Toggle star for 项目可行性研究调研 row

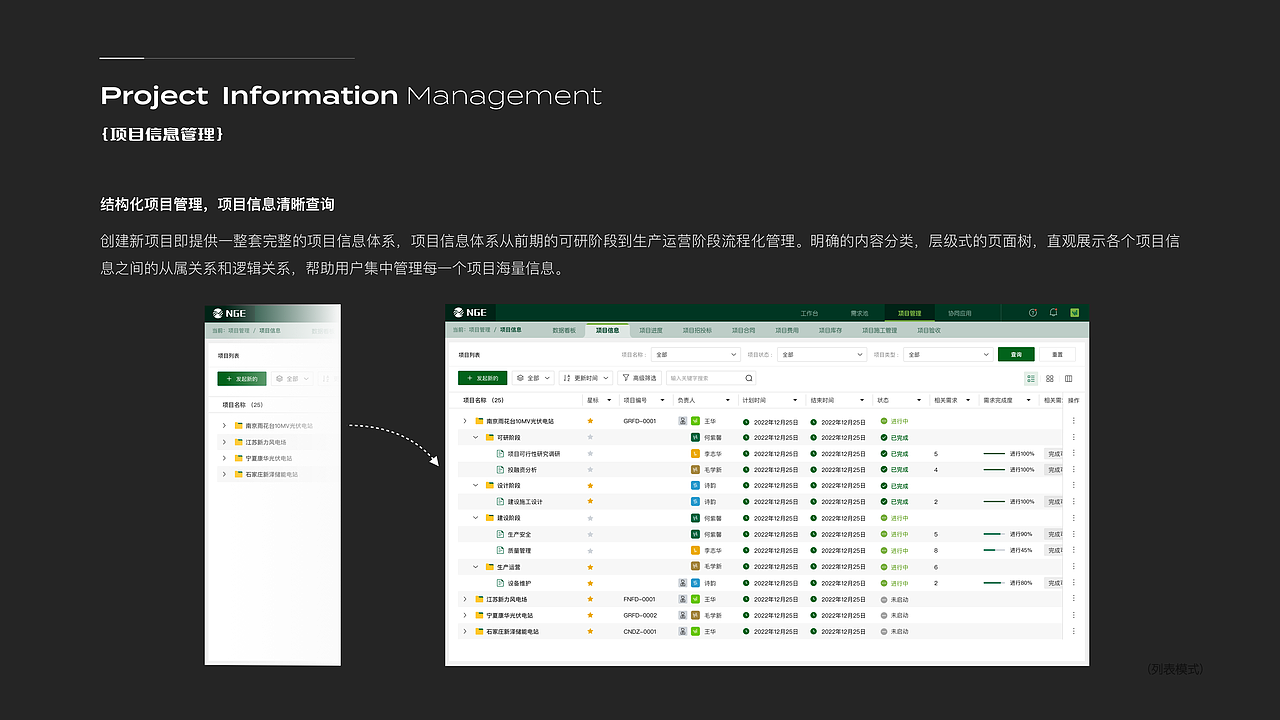pyautogui.click(x=590, y=453)
